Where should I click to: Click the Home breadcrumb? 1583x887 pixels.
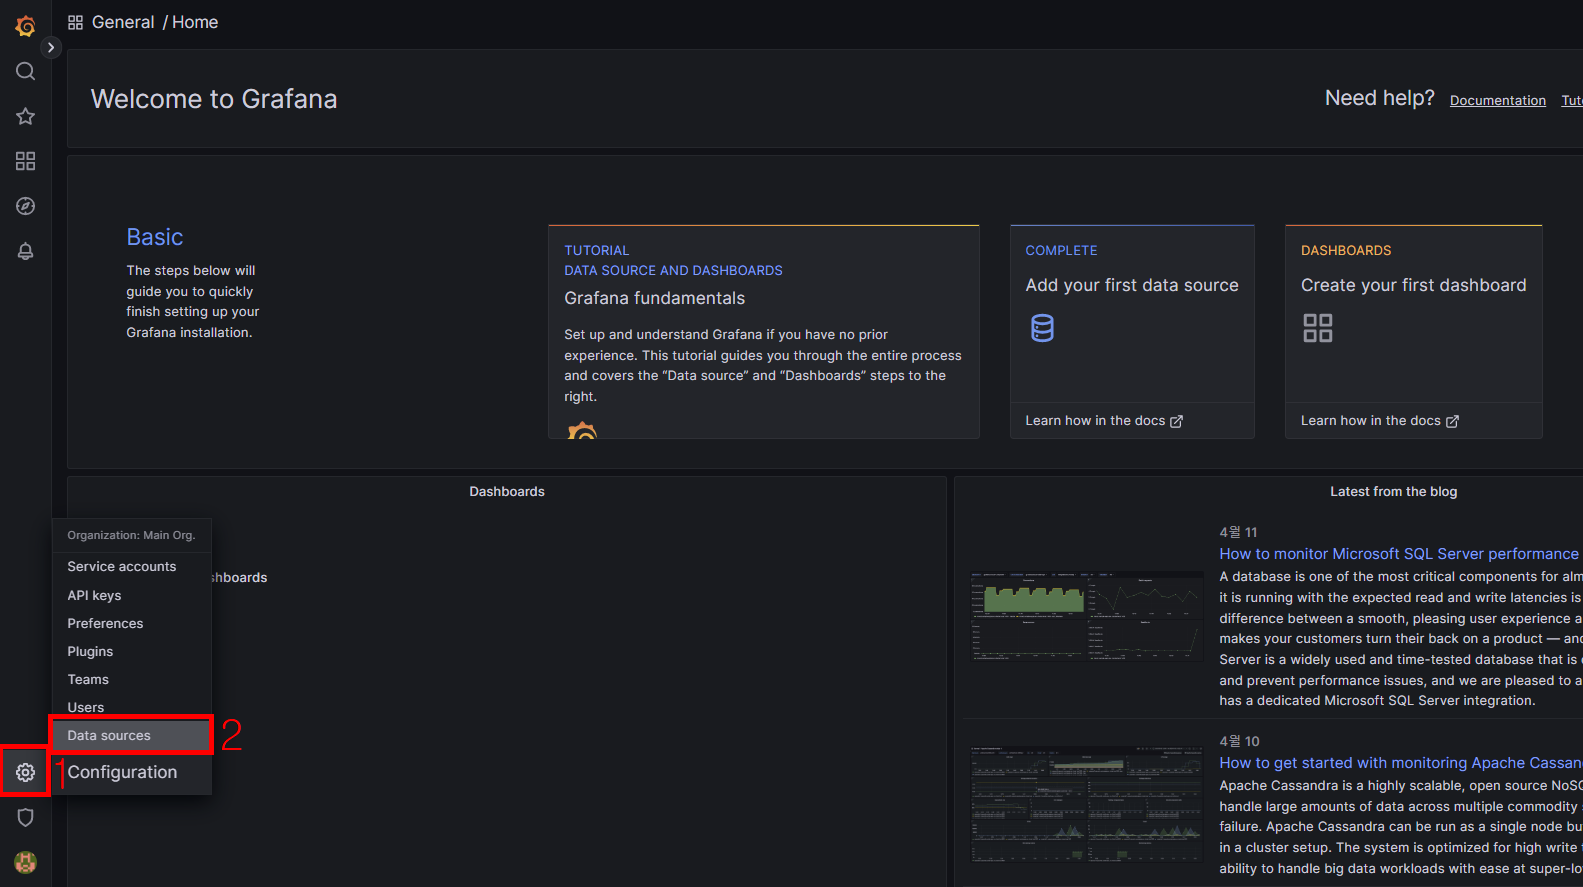coord(195,22)
